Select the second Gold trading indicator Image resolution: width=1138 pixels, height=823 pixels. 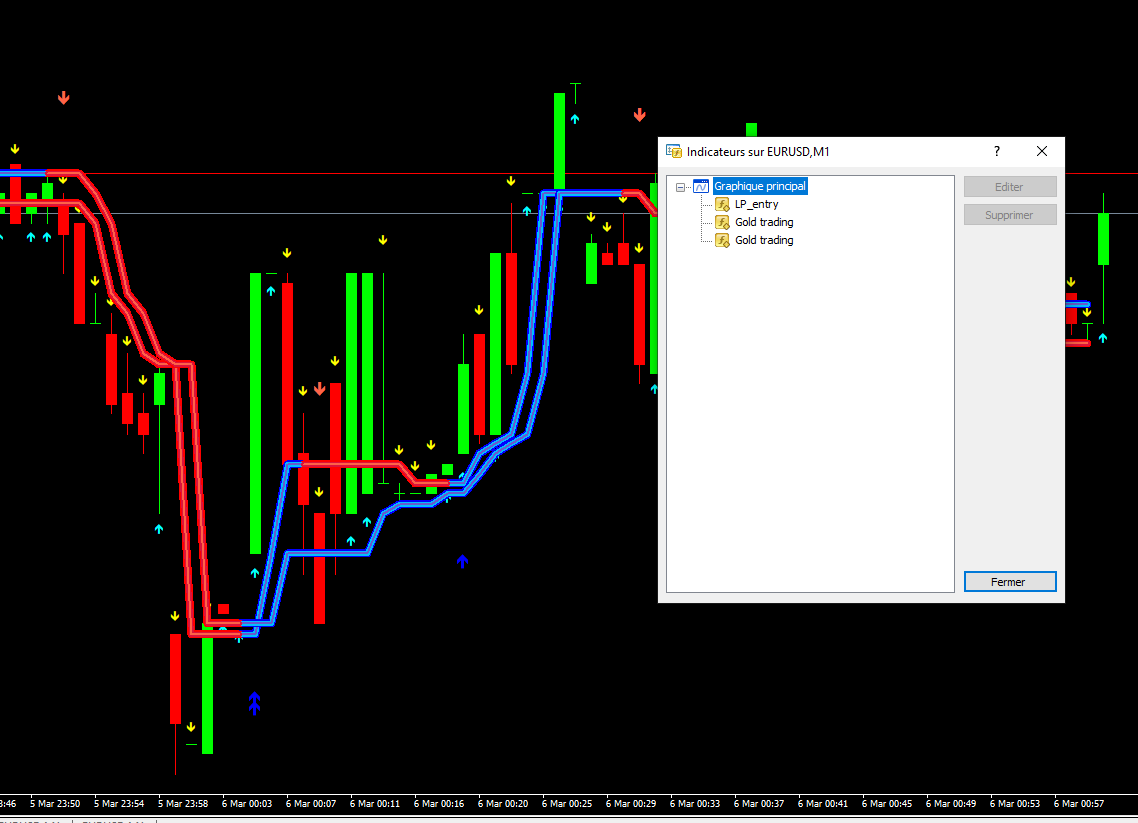(763, 239)
